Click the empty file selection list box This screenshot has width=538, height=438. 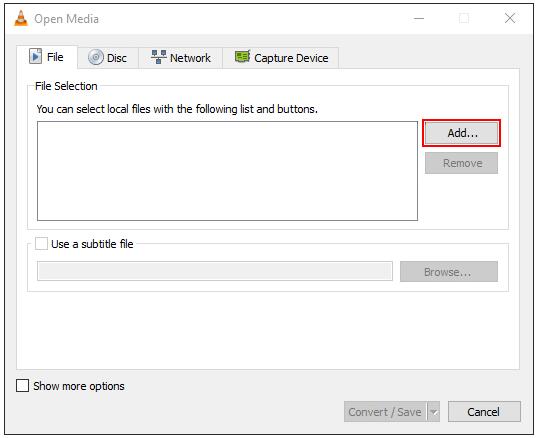[x=227, y=171]
